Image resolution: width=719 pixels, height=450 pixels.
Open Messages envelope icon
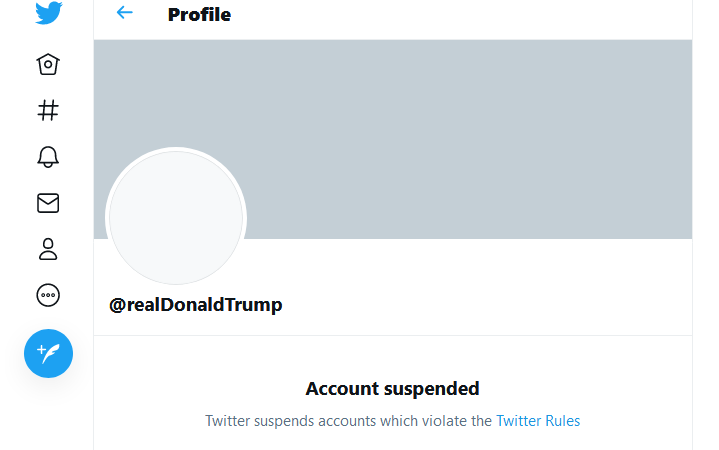(48, 203)
